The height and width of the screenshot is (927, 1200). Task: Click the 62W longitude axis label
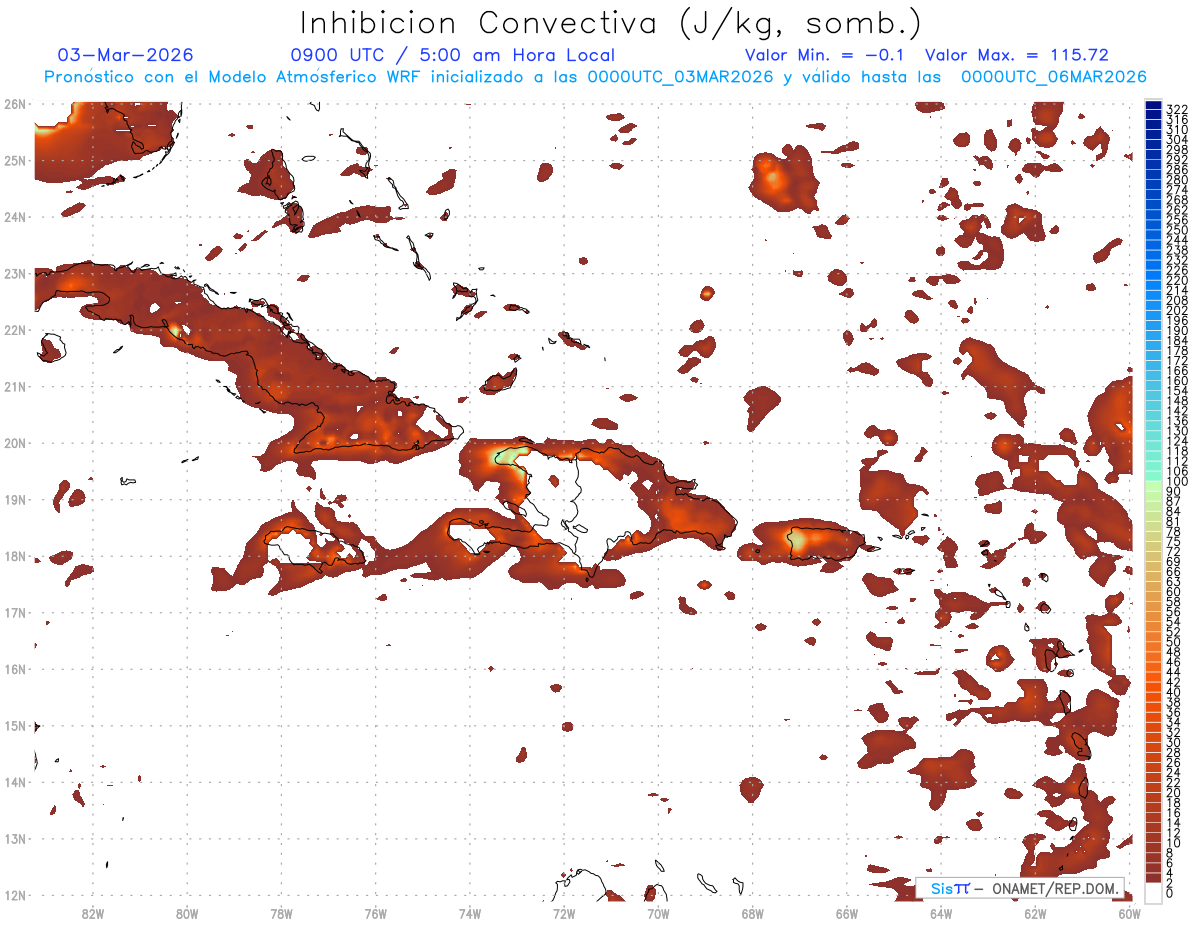[1035, 913]
